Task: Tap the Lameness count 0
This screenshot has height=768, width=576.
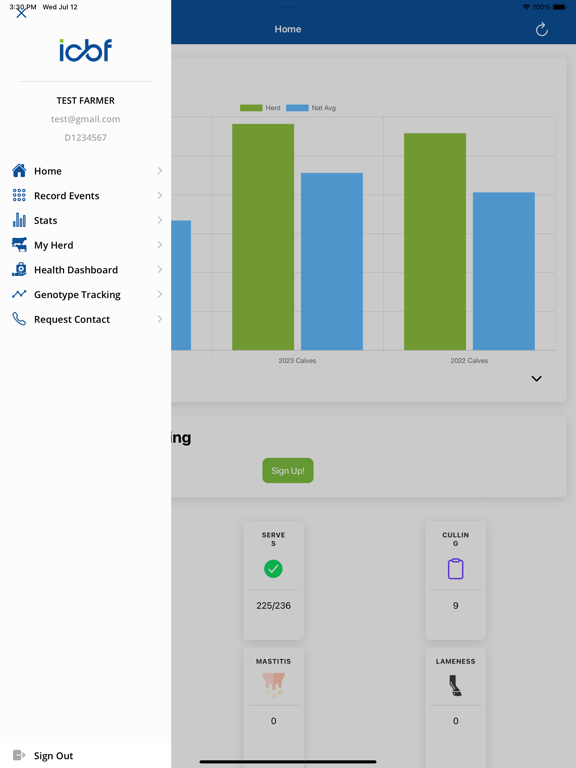Action: (x=456, y=721)
